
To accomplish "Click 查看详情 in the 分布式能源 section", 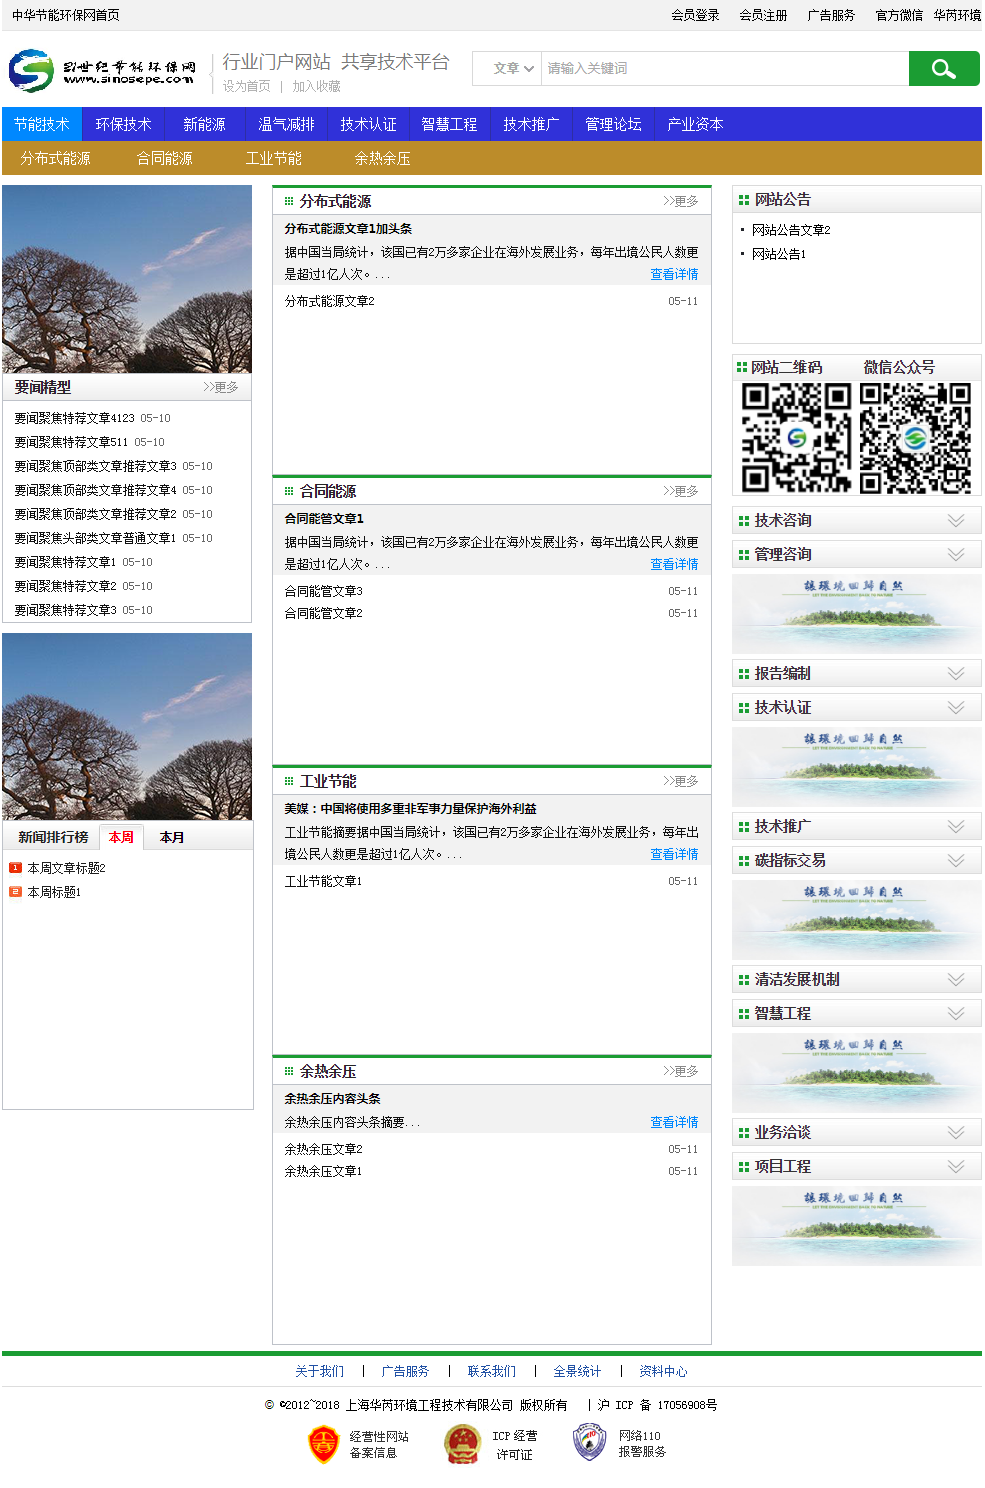I will [674, 274].
